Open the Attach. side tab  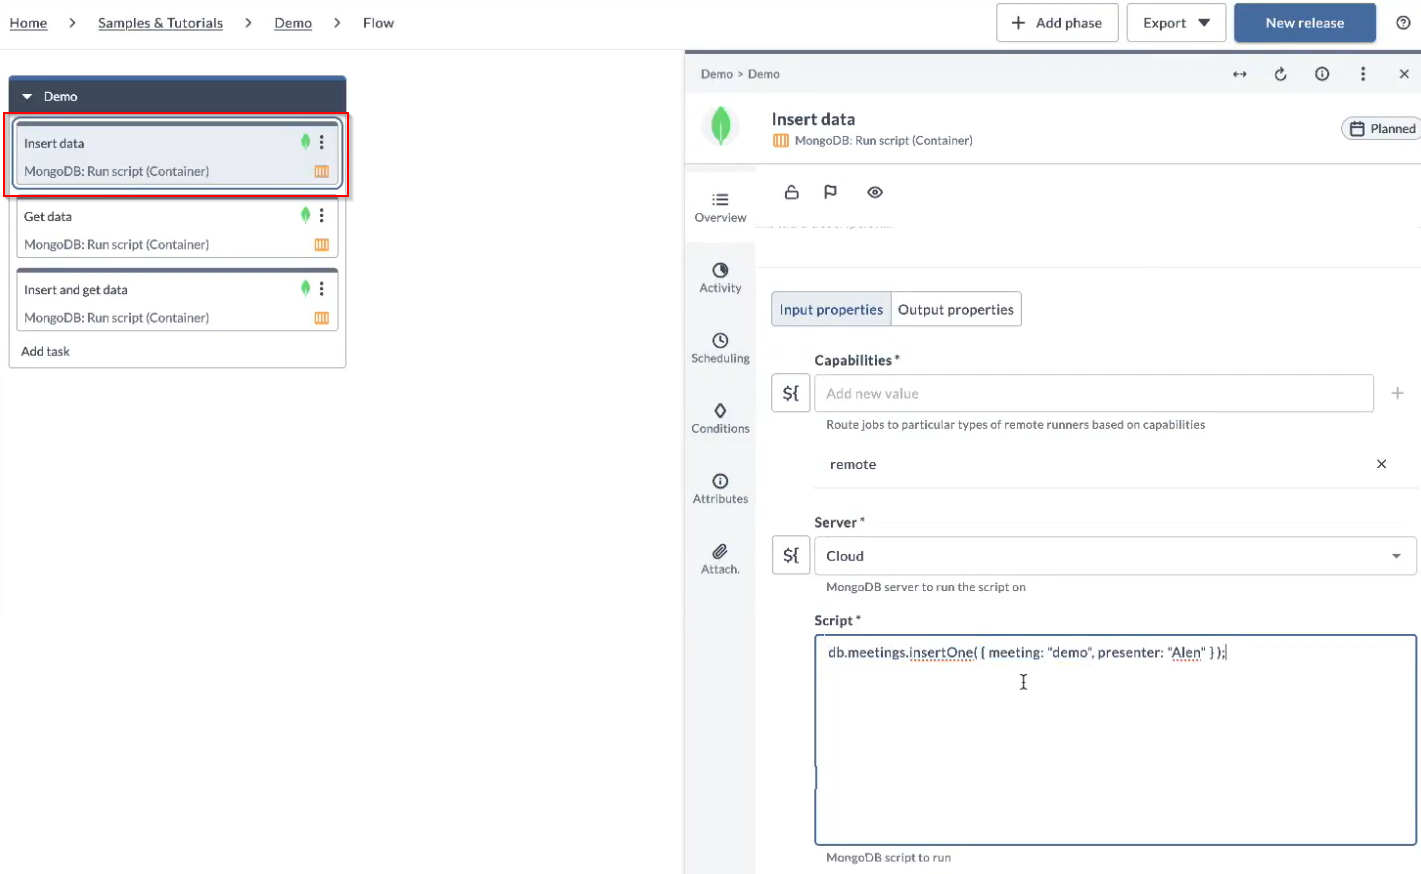tap(720, 559)
